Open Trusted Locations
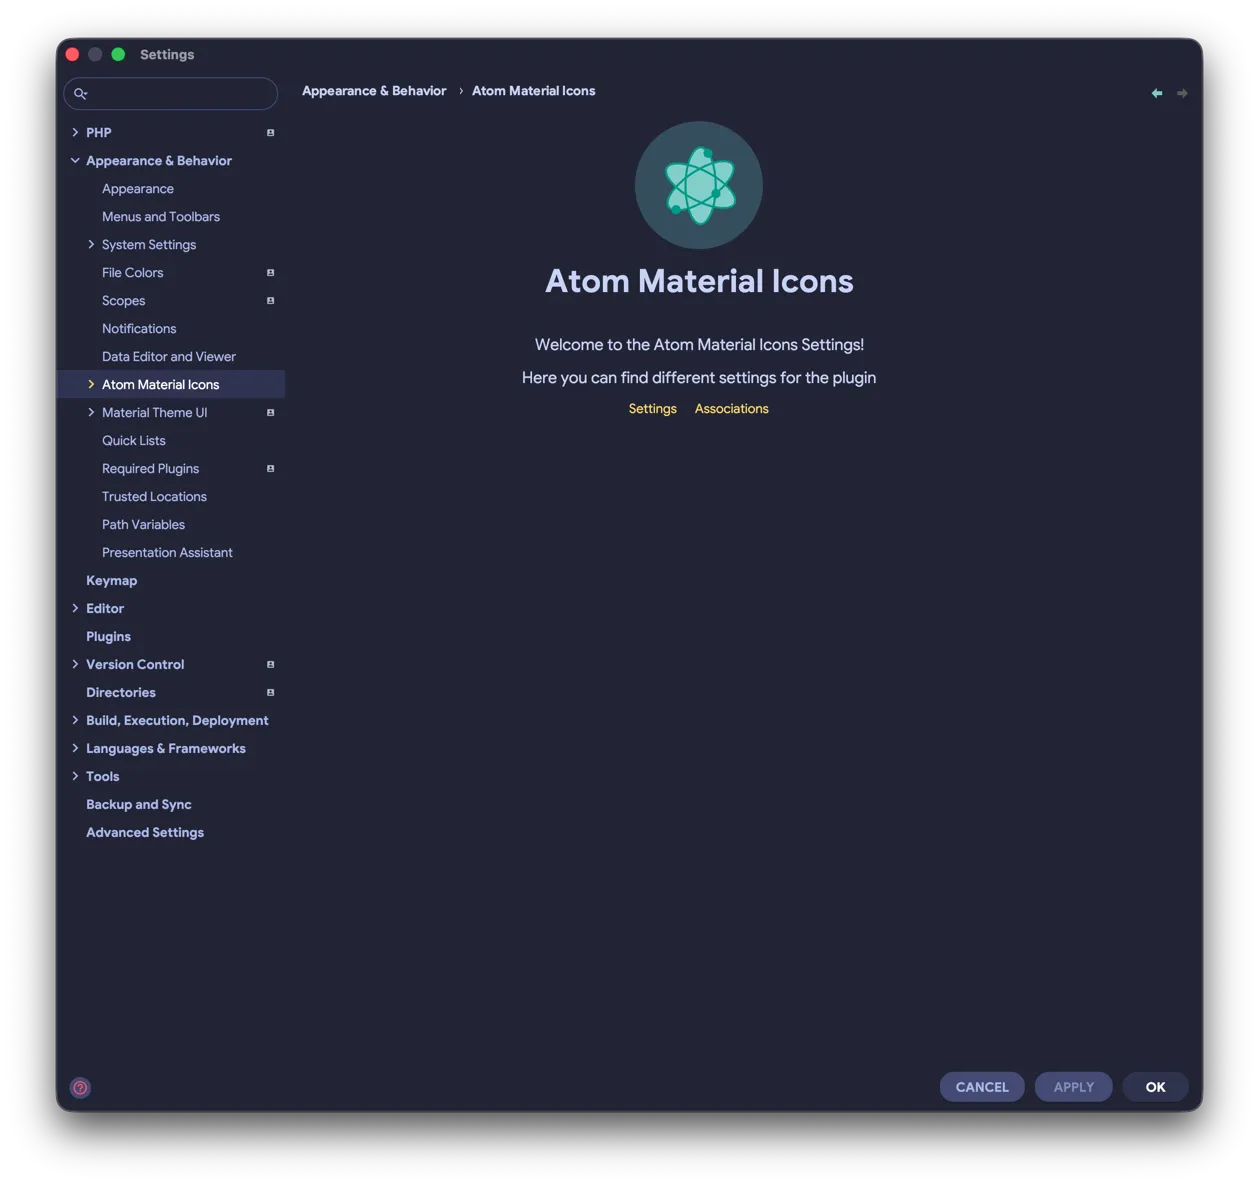1259x1186 pixels. click(x=154, y=496)
